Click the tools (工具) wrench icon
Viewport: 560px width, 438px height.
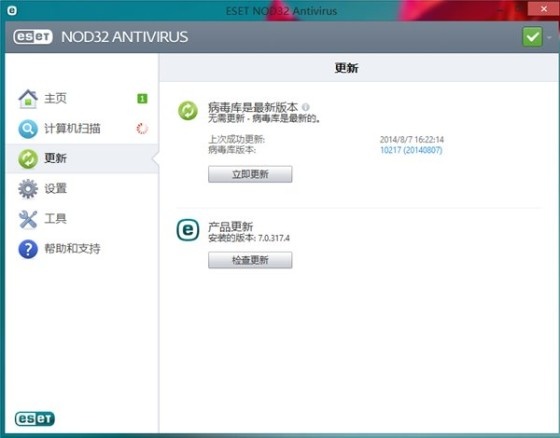[x=28, y=219]
